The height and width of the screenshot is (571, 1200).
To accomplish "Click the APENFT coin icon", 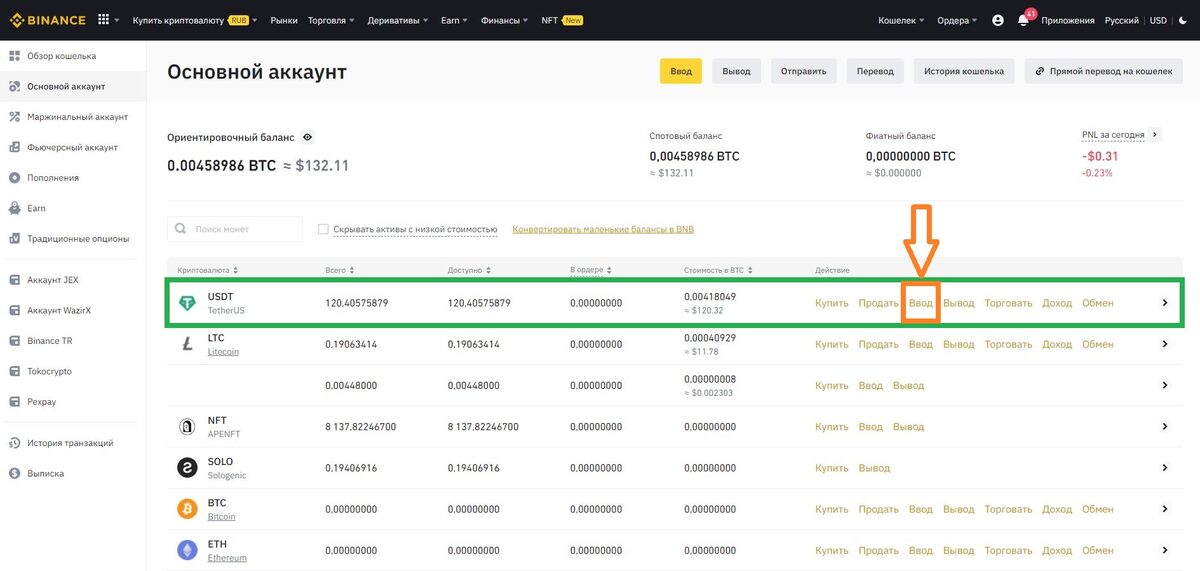I will (187, 427).
